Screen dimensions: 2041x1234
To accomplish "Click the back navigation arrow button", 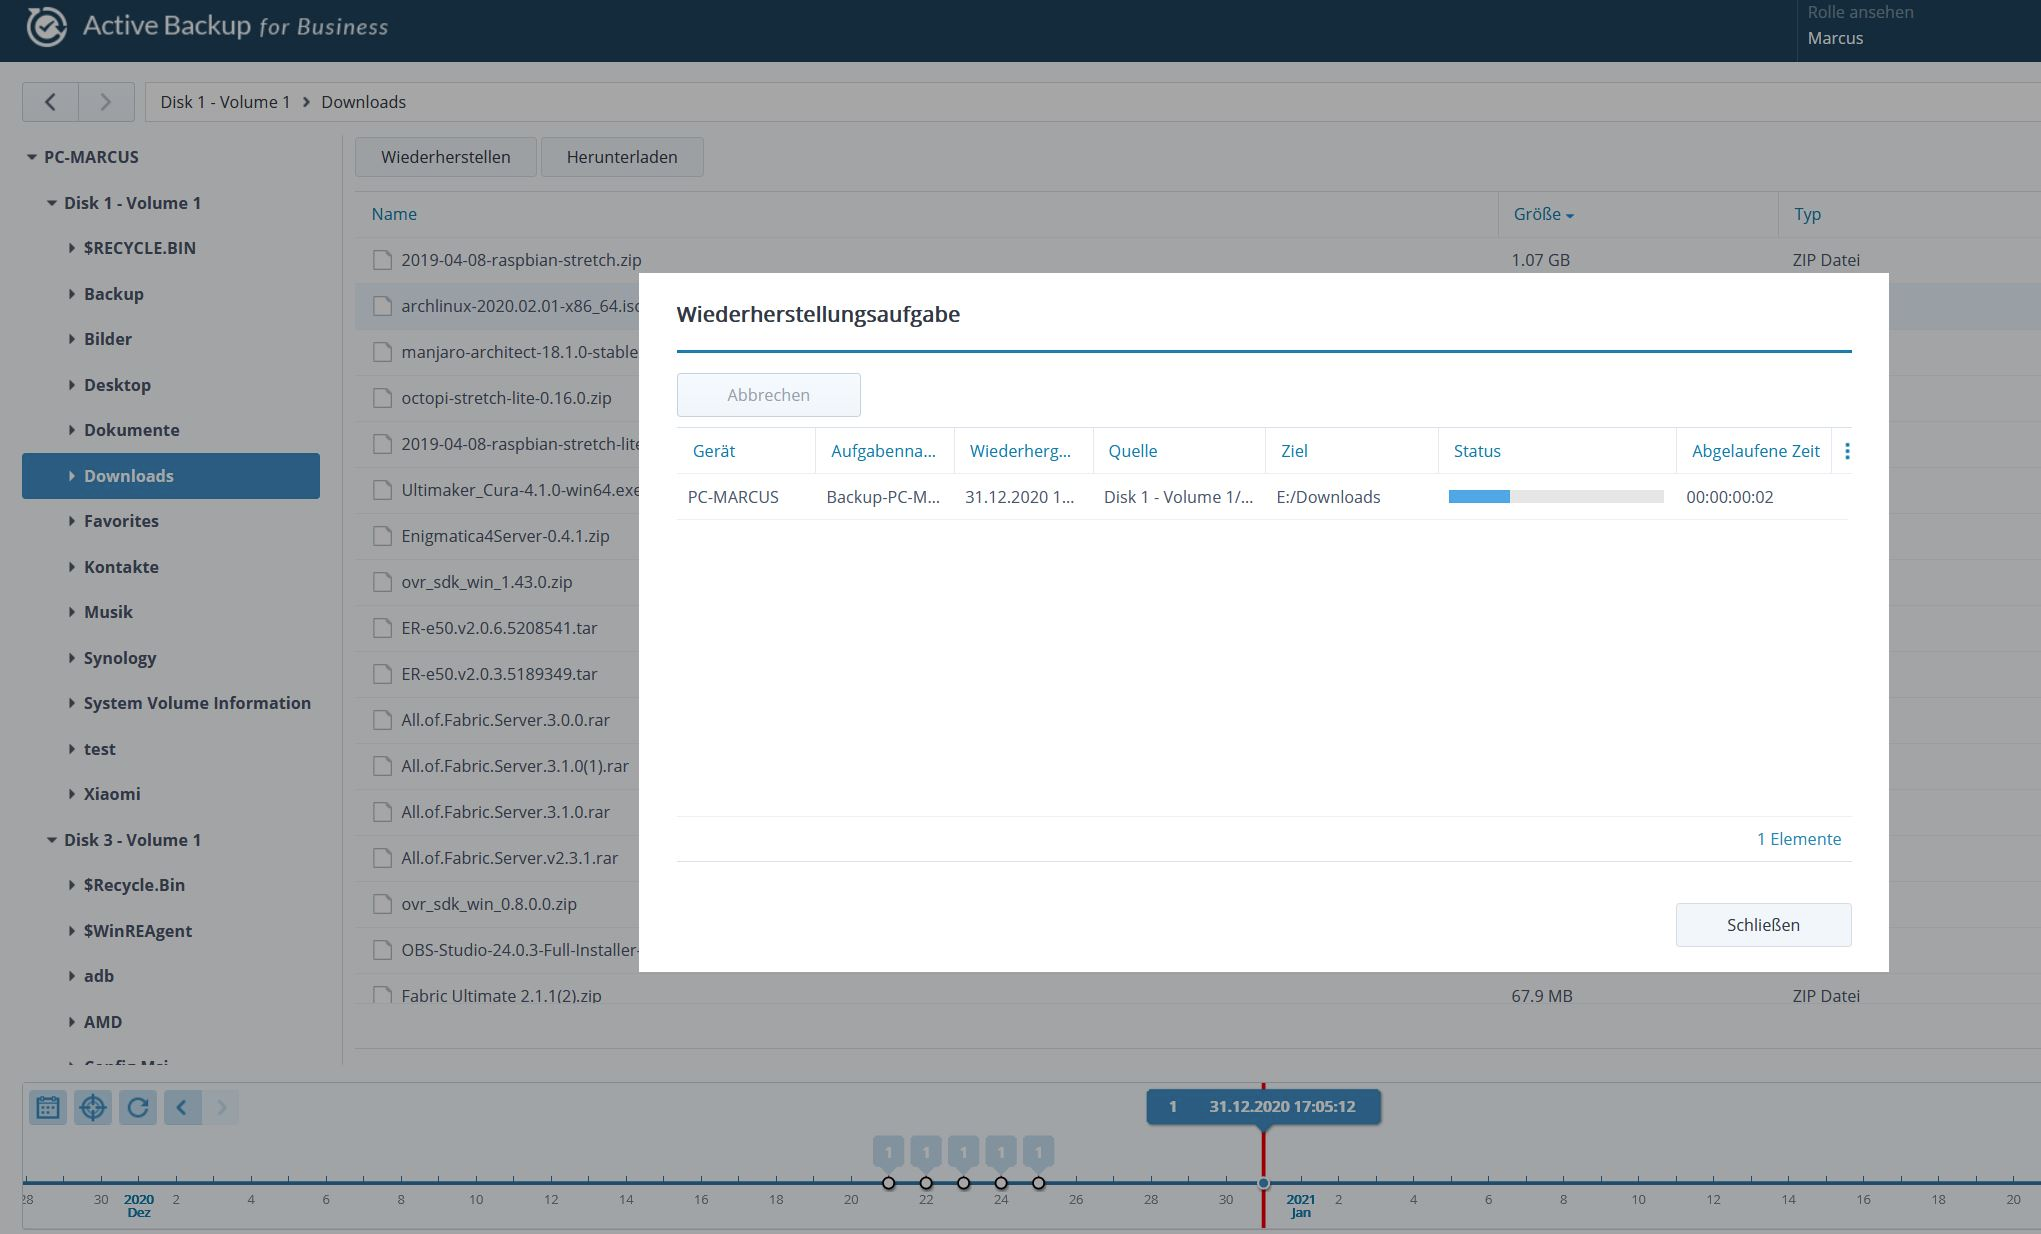I will (x=50, y=102).
